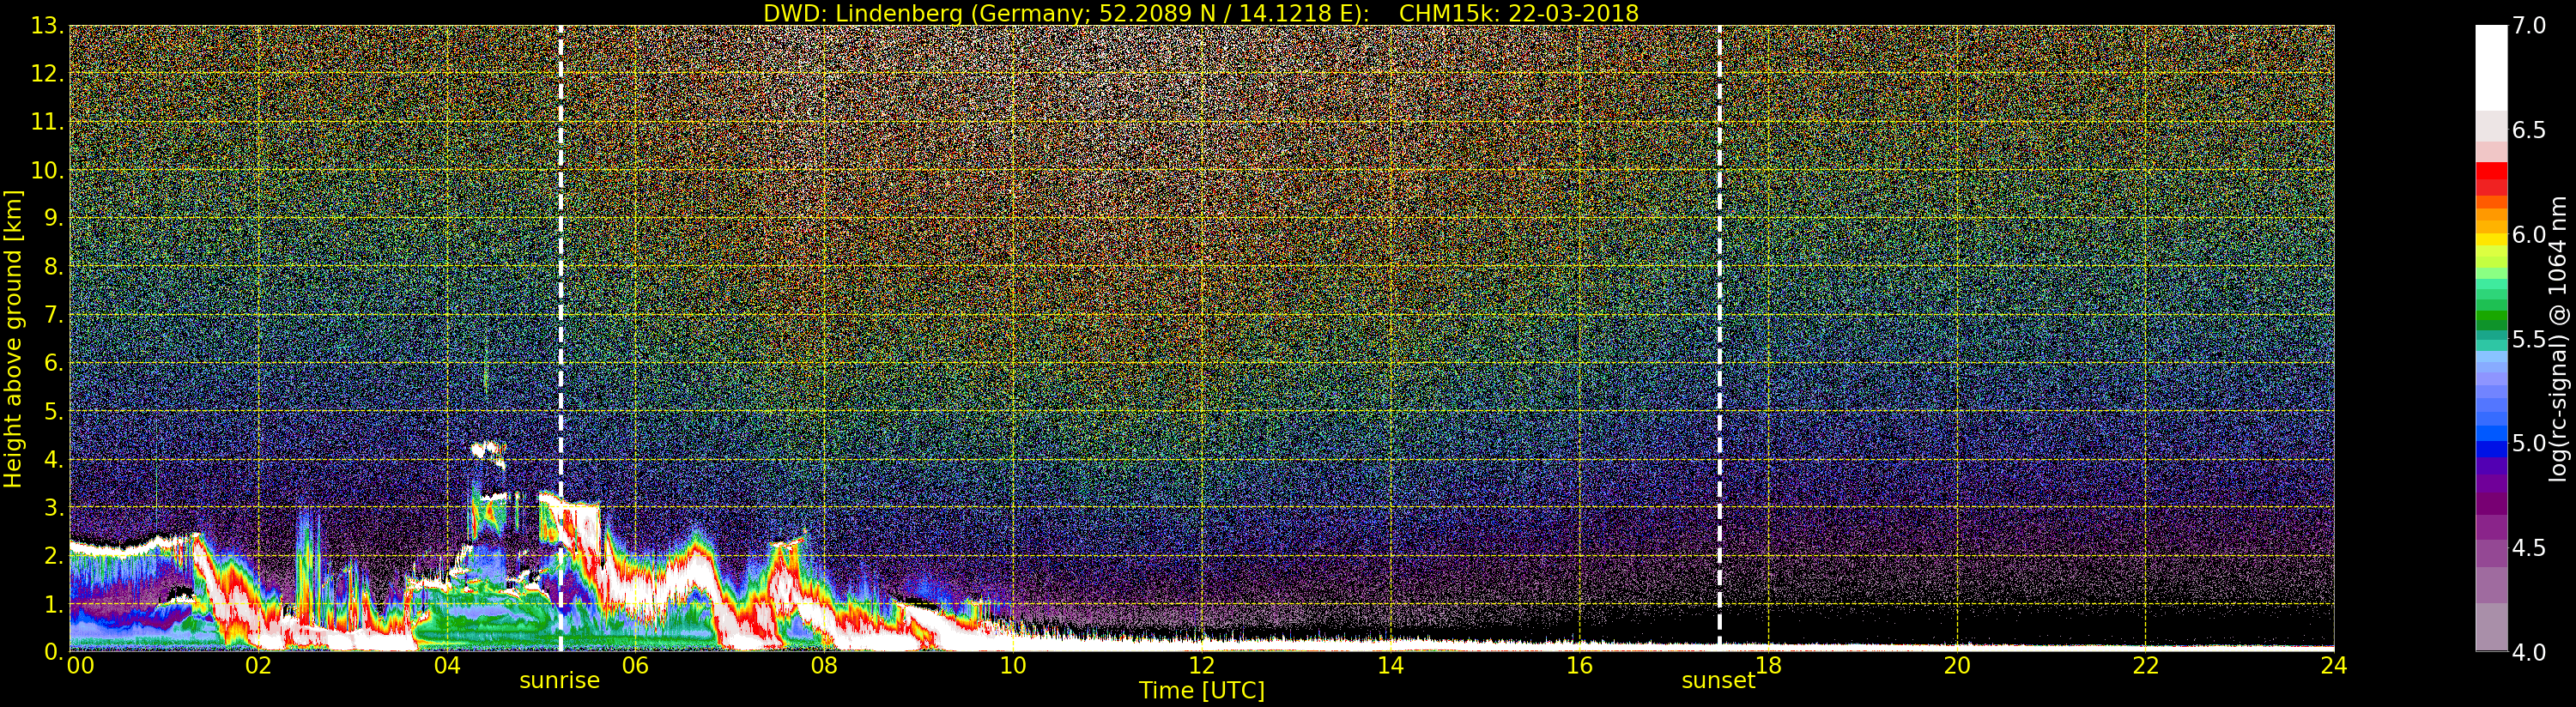
Task: Click the x-axis tick label '22'
Action: coord(2146,666)
